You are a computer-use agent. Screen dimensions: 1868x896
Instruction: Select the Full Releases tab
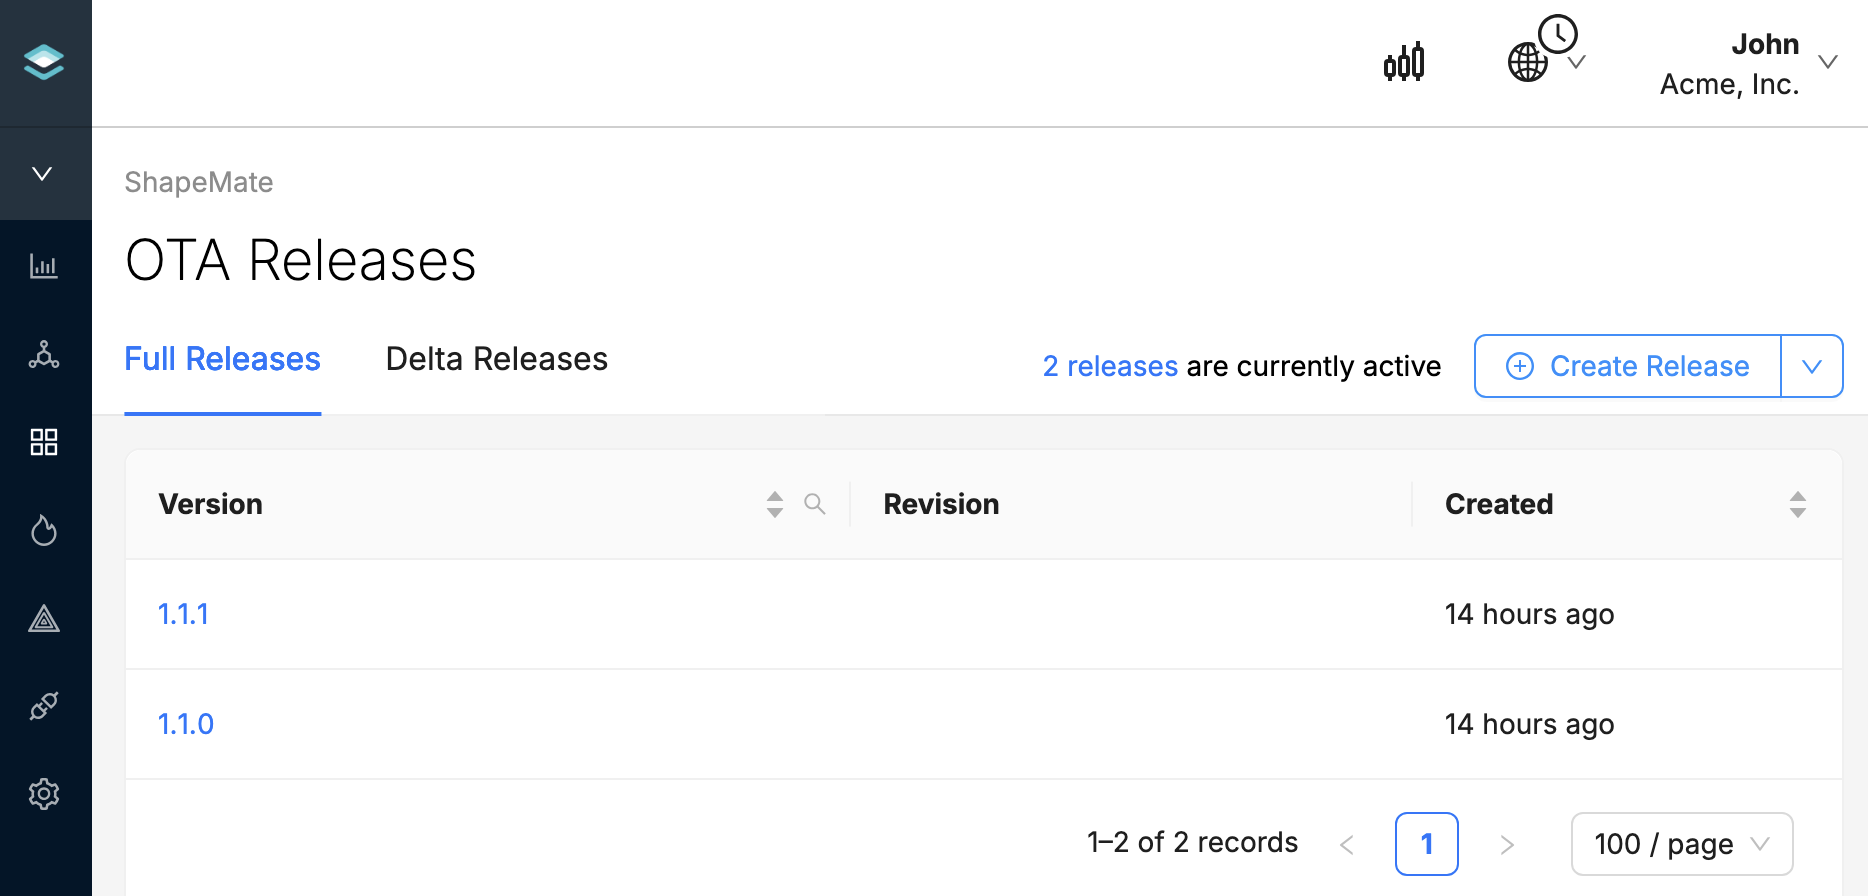pos(222,359)
